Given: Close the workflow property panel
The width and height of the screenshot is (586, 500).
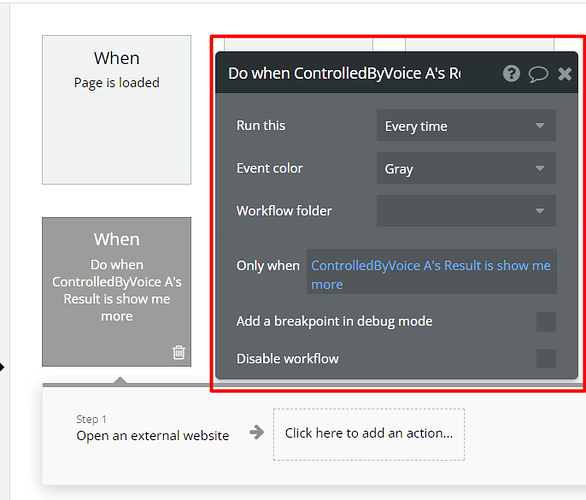Looking at the screenshot, I should [564, 74].
